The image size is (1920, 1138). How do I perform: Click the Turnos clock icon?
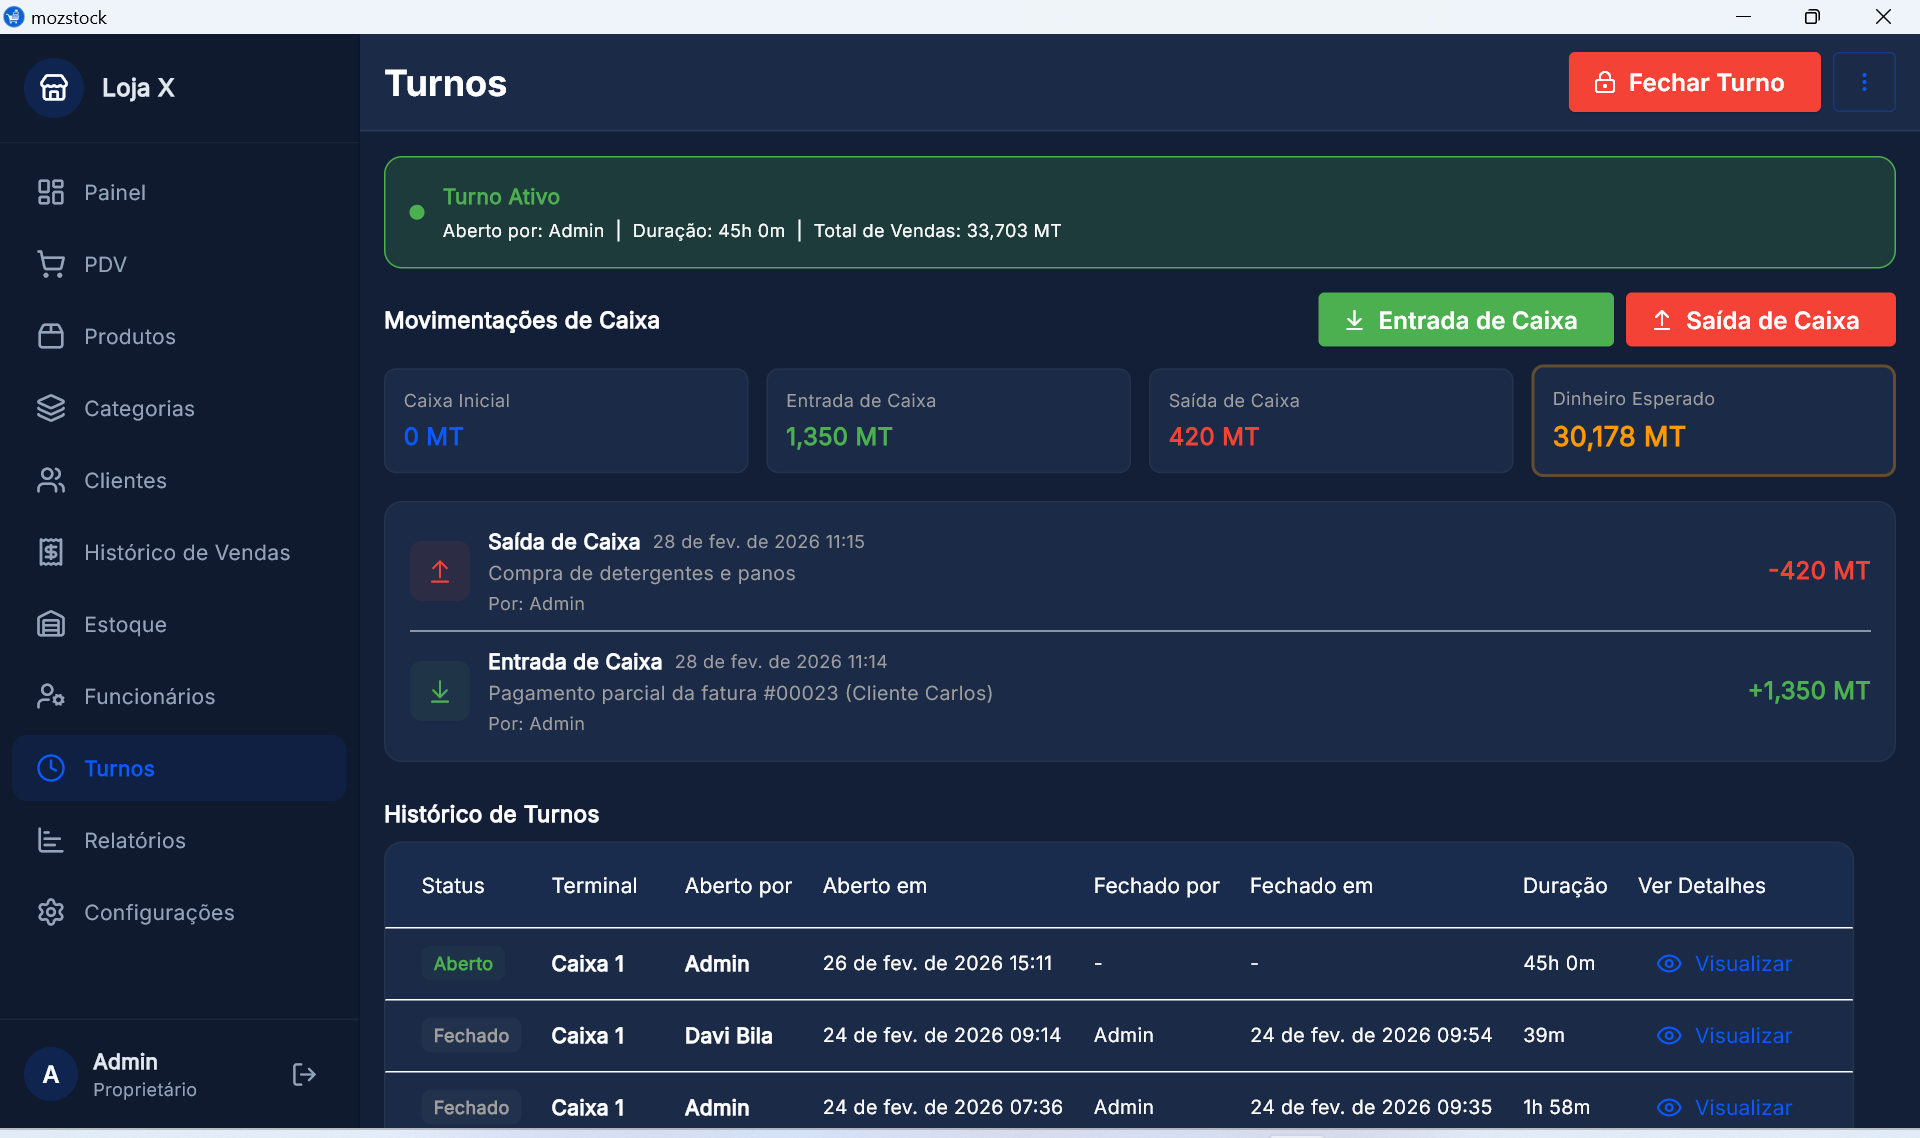[51, 768]
